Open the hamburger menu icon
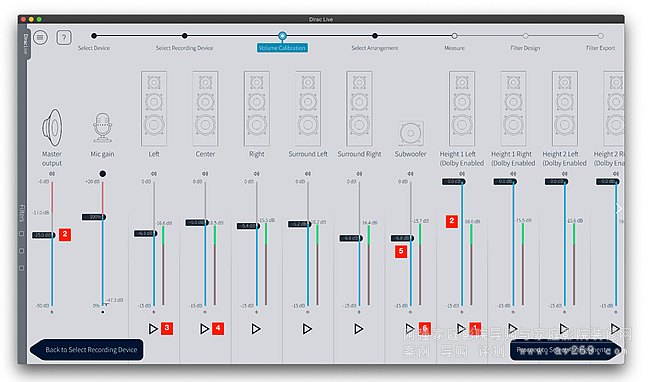The height and width of the screenshot is (382, 650). [40, 38]
